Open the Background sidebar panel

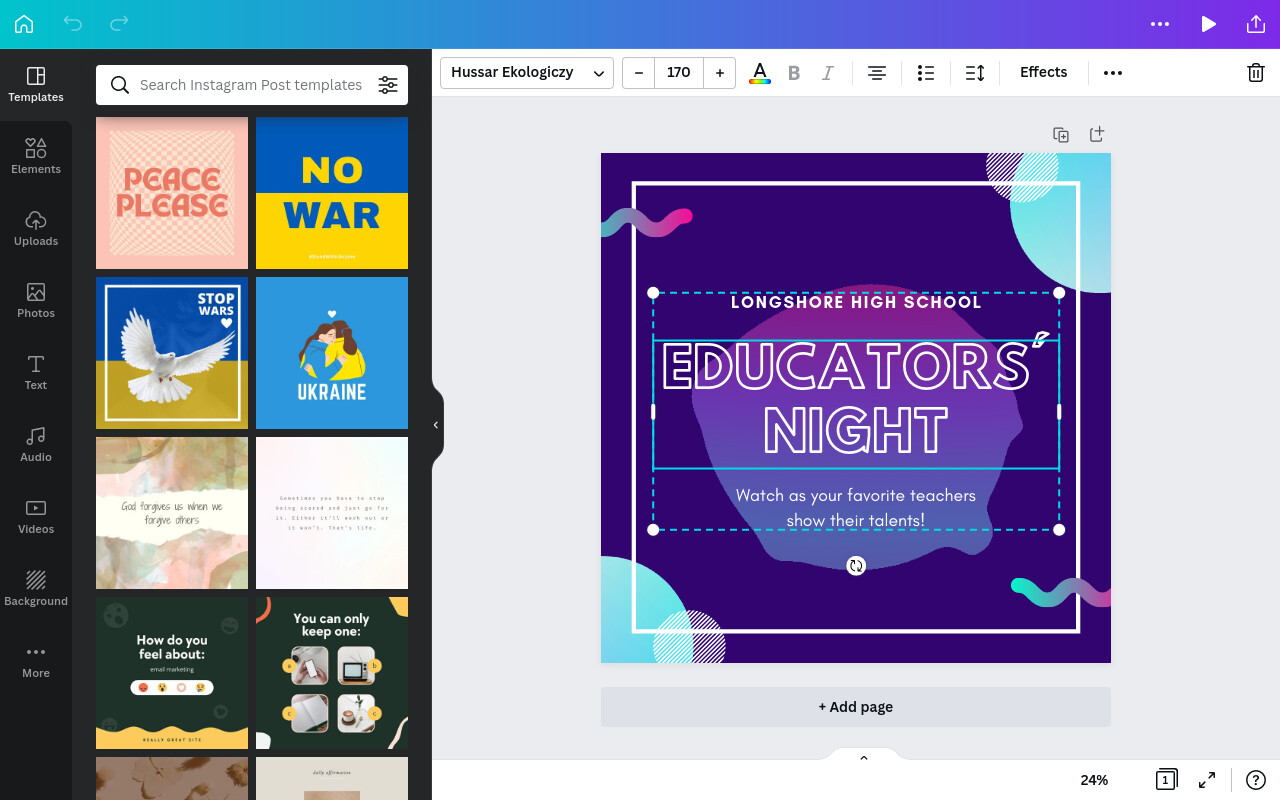pyautogui.click(x=36, y=589)
